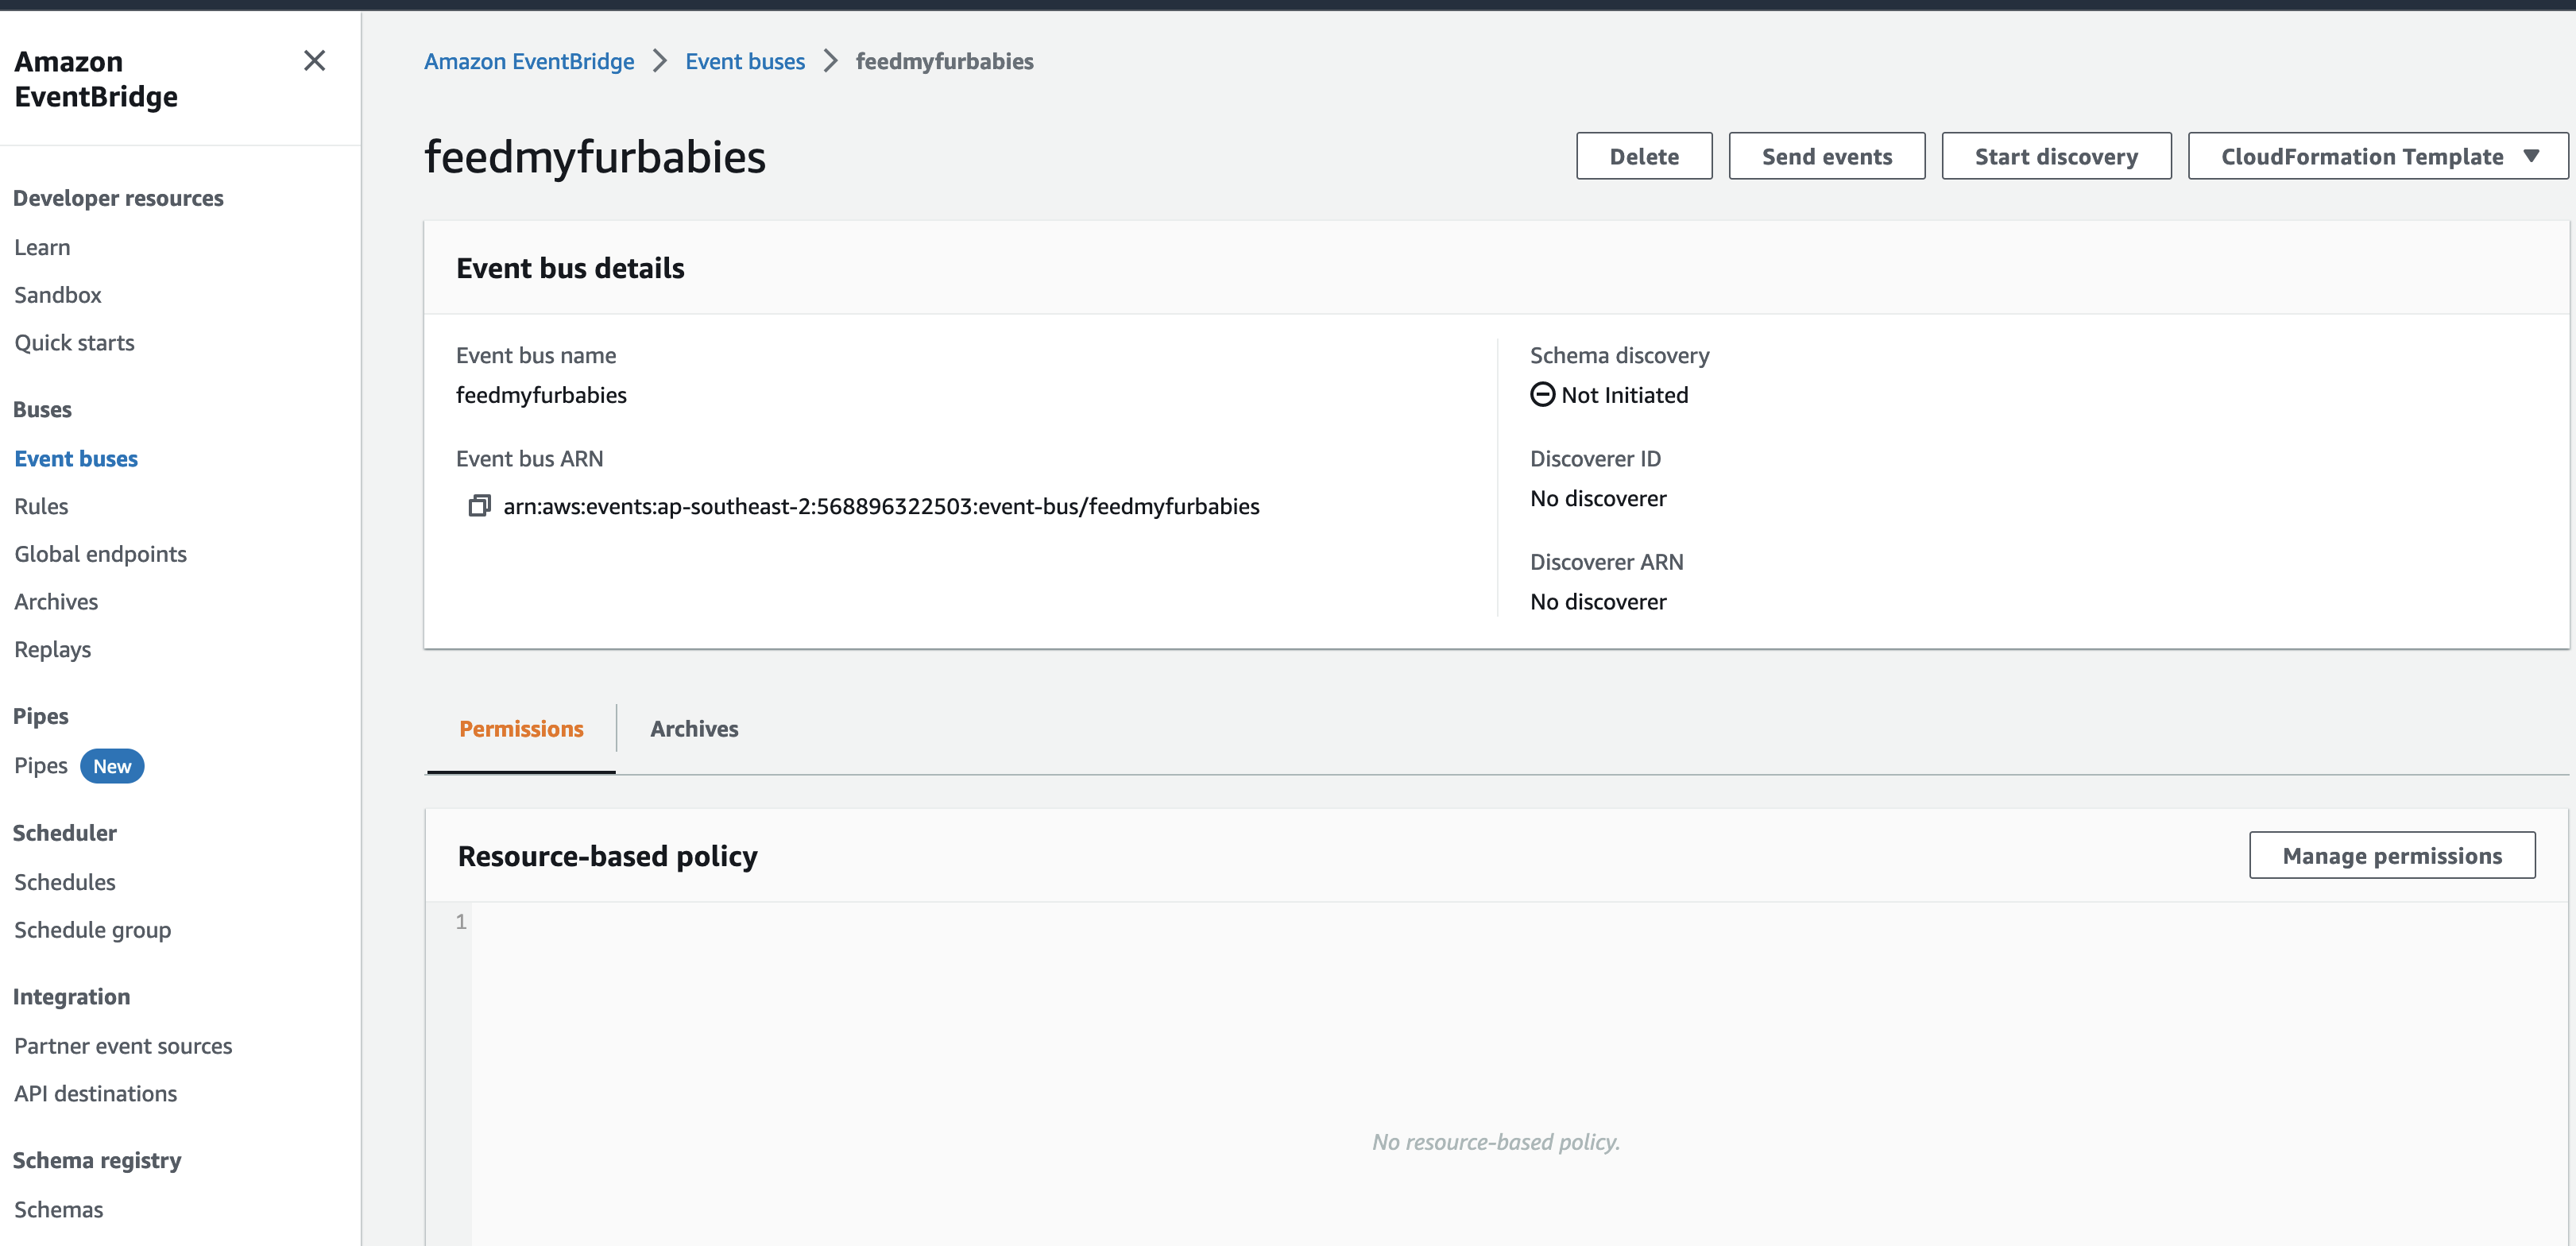Click line number 1 in policy editor
The height and width of the screenshot is (1246, 2576).
click(461, 922)
